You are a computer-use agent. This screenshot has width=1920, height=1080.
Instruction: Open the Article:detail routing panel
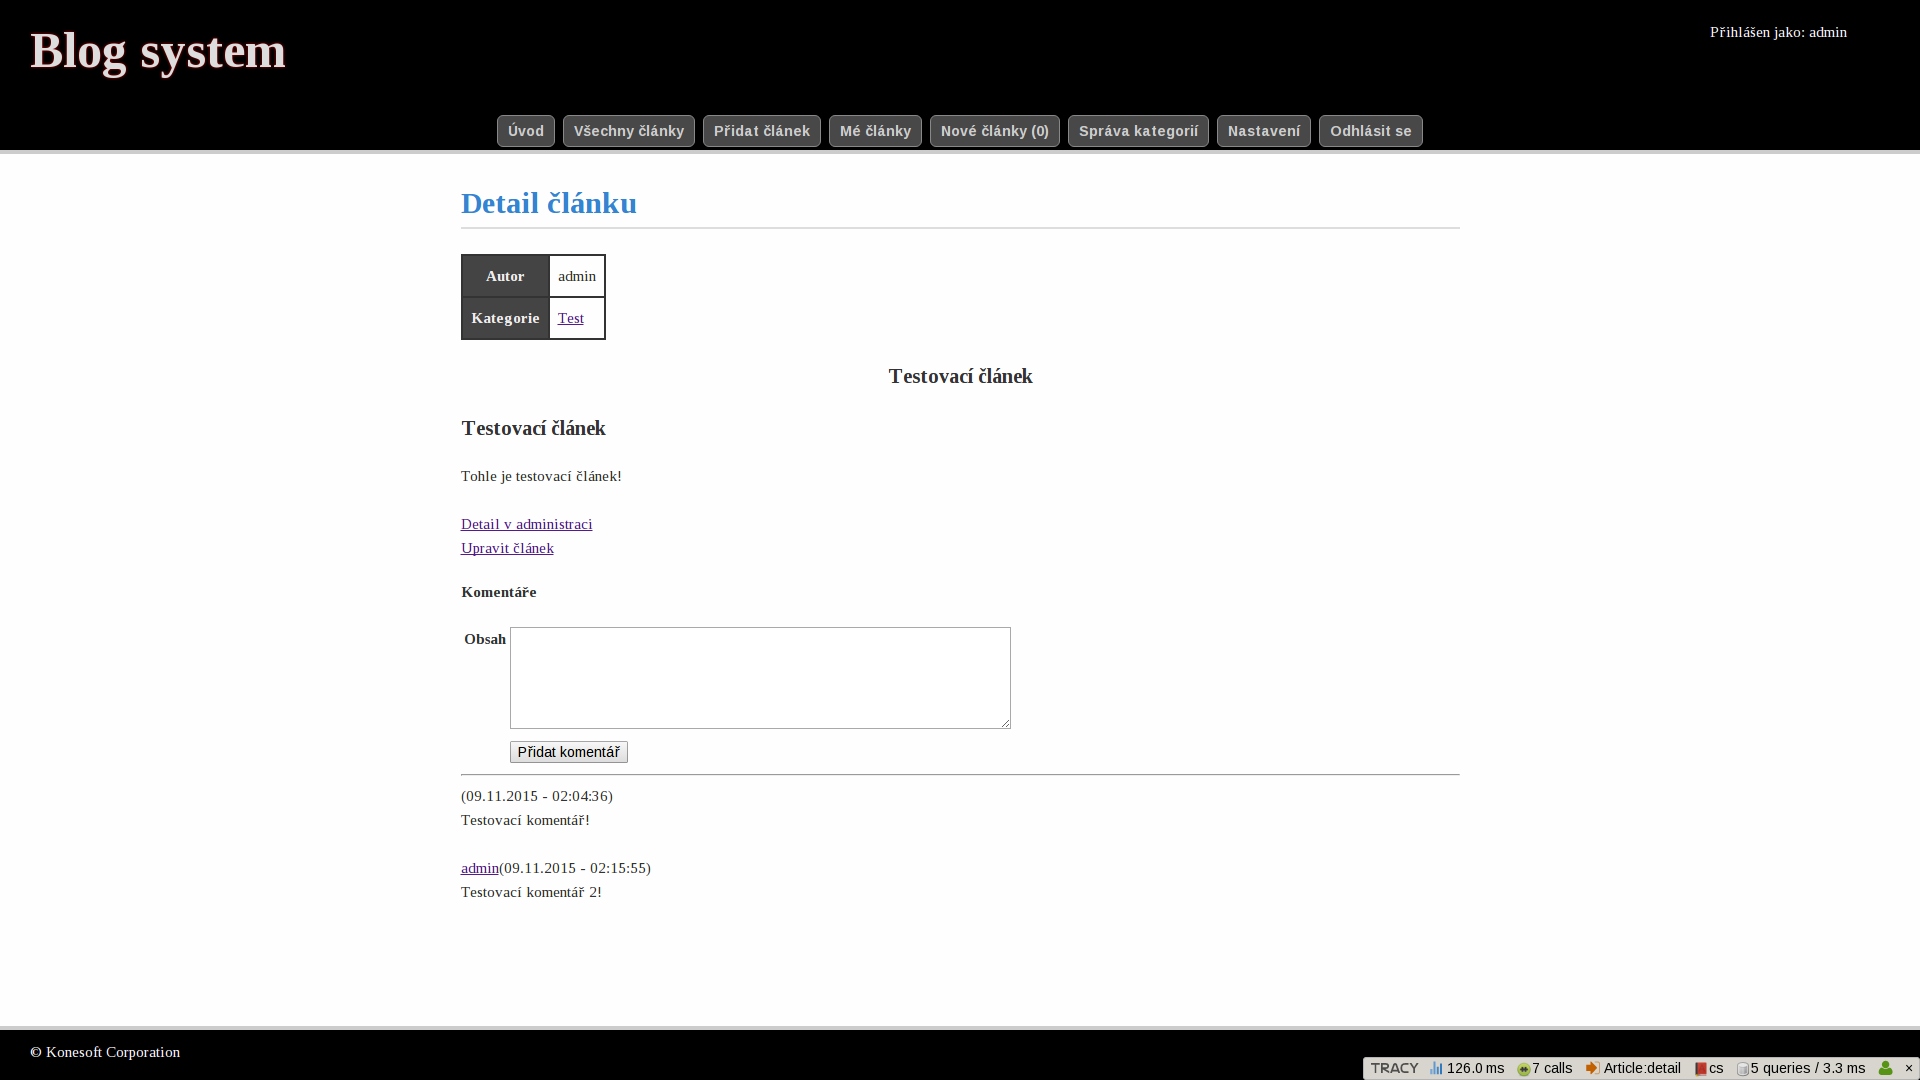pos(1633,1068)
